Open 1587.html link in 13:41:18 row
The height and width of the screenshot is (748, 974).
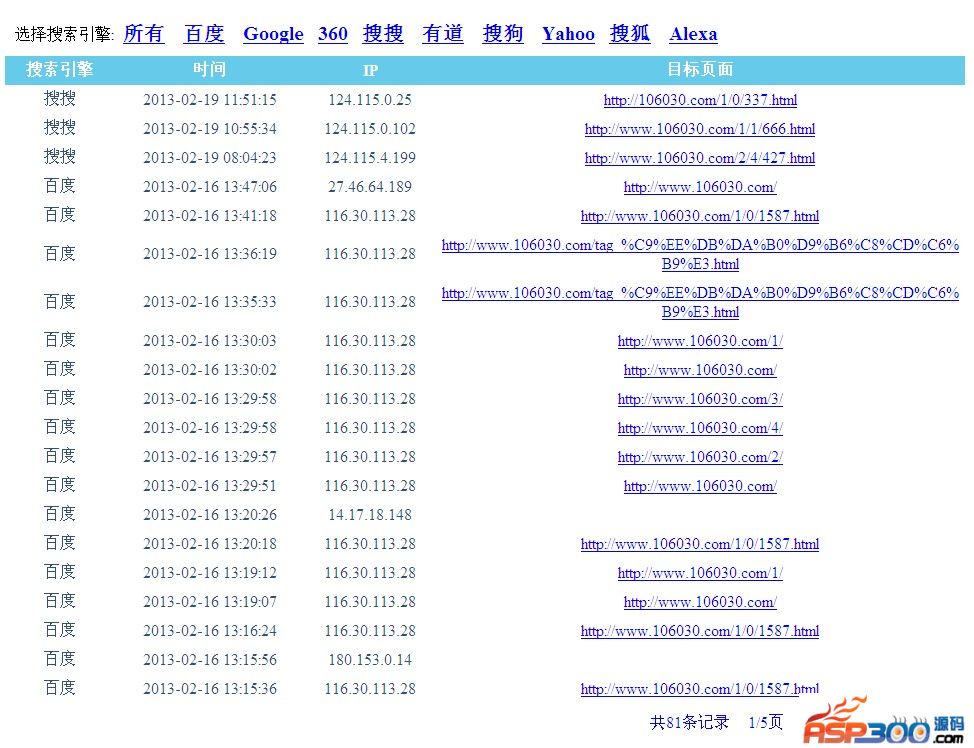click(700, 216)
